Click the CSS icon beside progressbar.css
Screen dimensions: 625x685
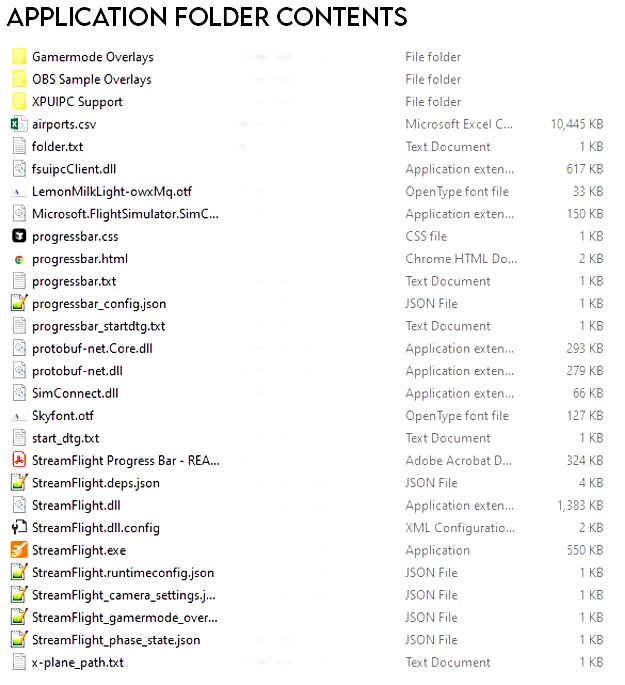(x=19, y=236)
